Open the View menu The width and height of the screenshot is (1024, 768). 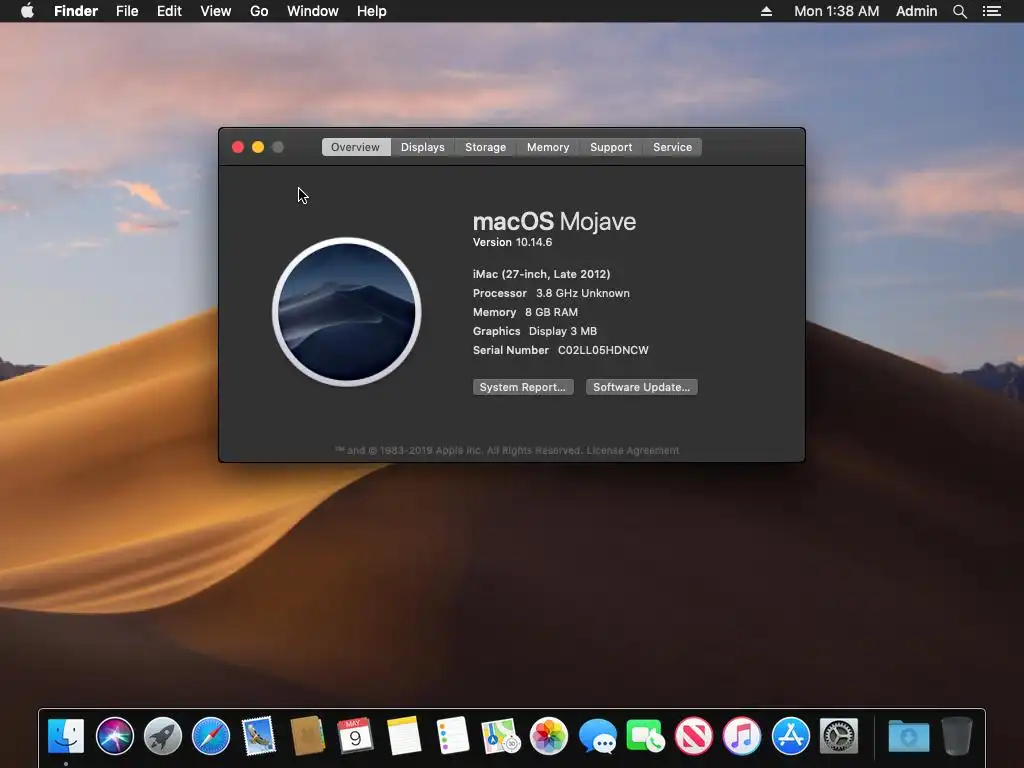216,11
